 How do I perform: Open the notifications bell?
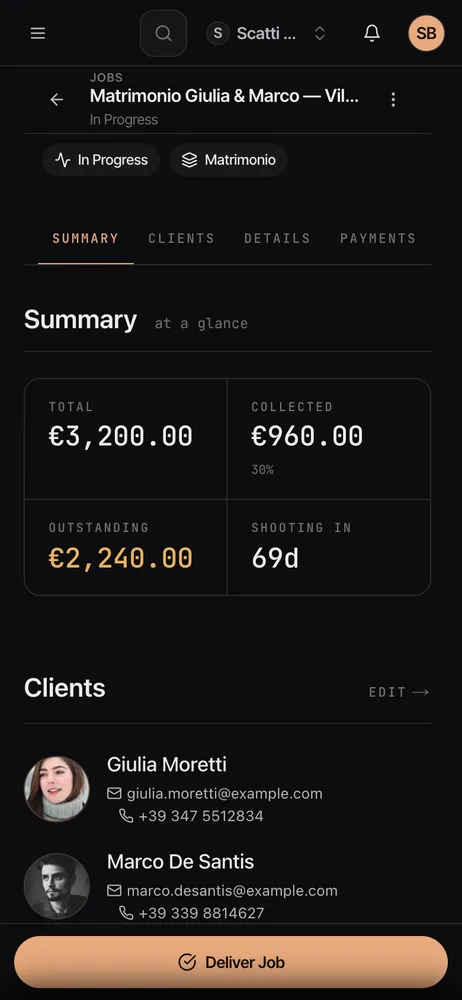[x=372, y=33]
